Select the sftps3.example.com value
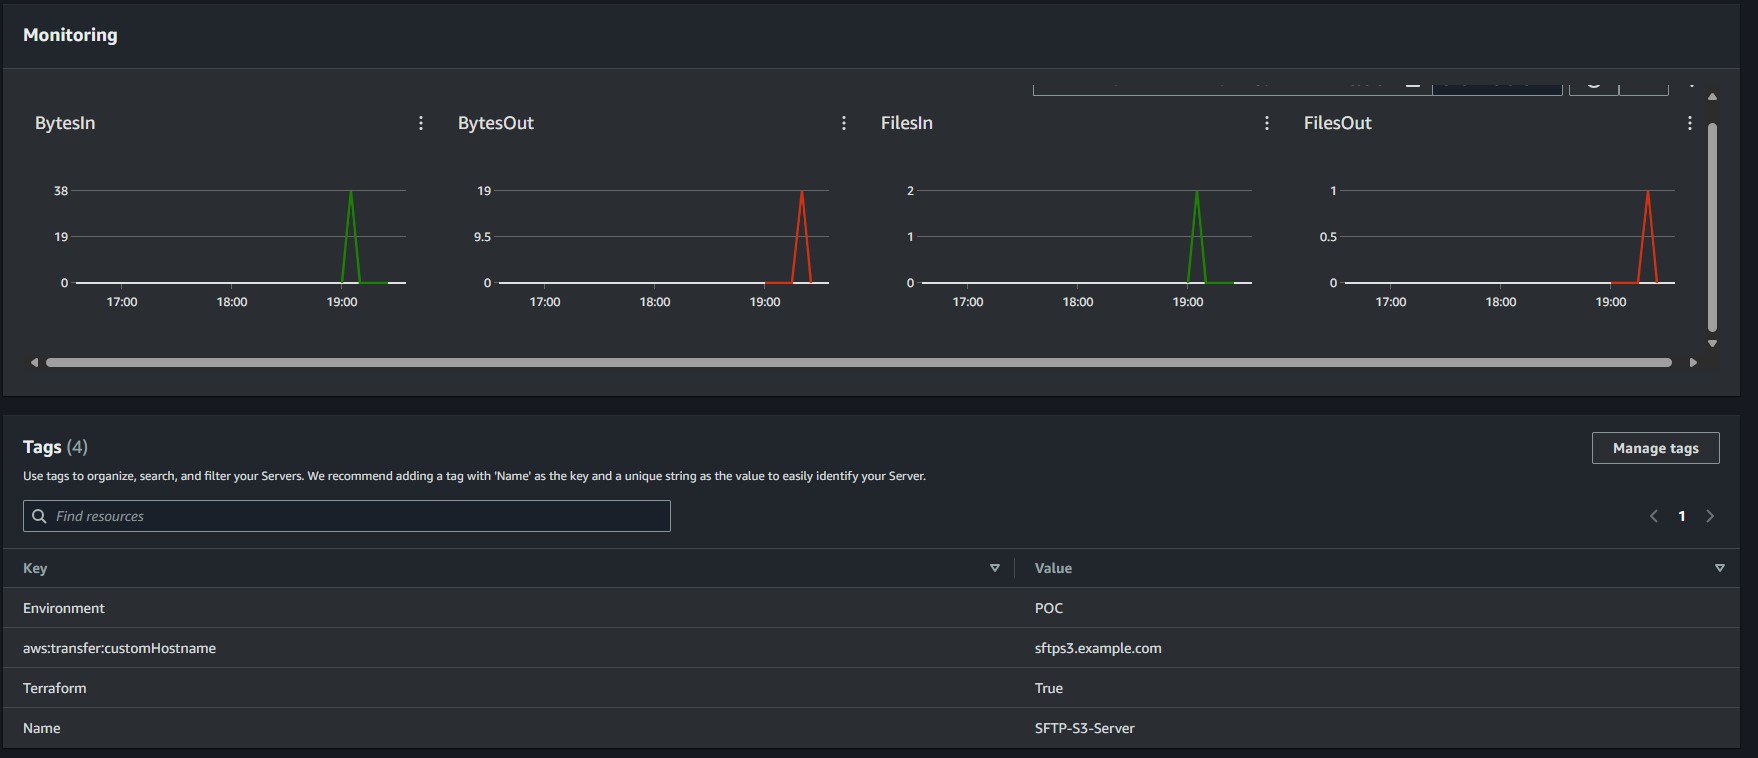The height and width of the screenshot is (758, 1758). [x=1098, y=648]
